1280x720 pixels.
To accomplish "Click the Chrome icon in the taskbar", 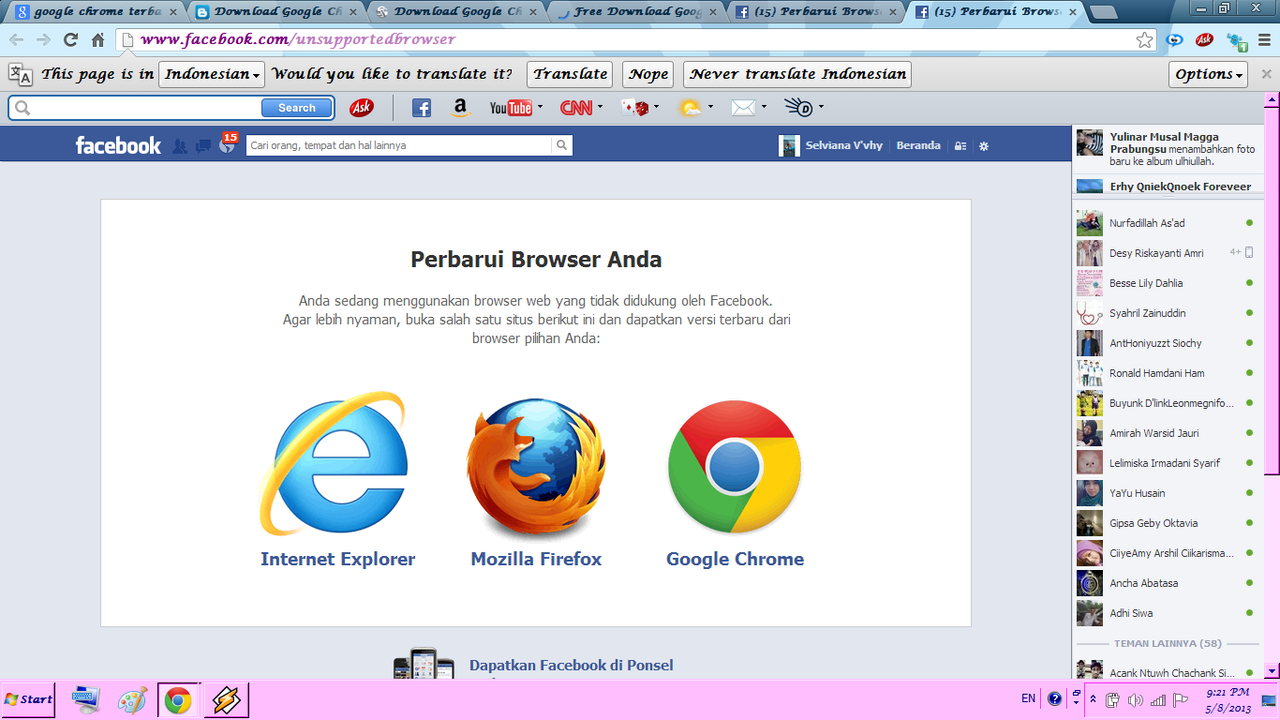I will coord(178,700).
